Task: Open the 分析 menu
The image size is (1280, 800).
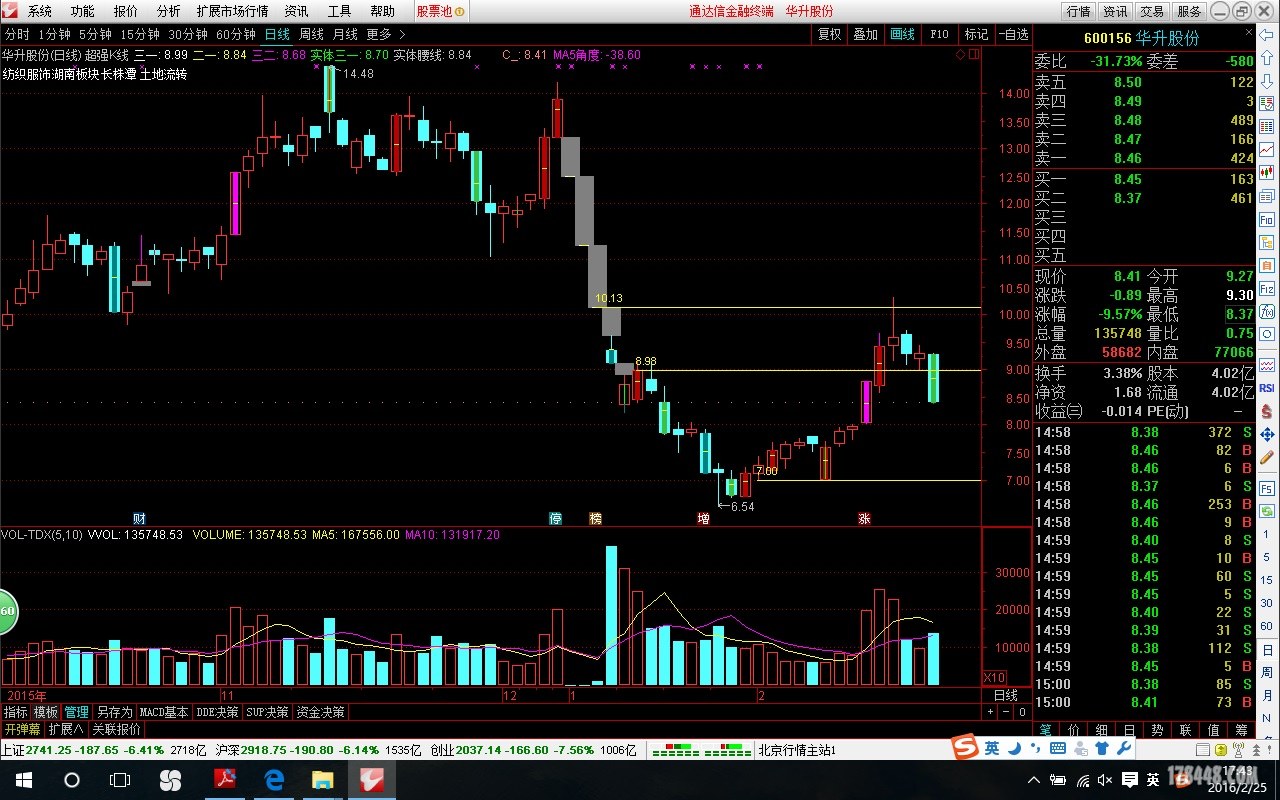Action: pos(169,11)
